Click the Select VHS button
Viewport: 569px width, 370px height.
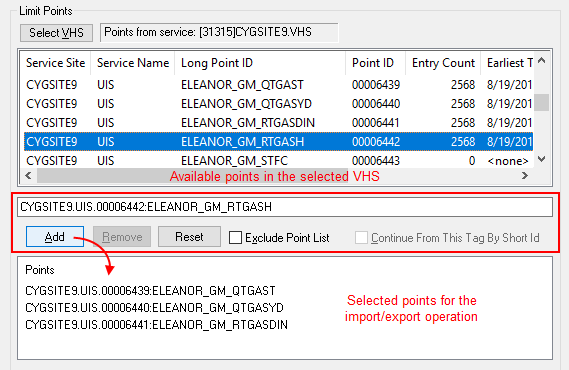(56, 33)
